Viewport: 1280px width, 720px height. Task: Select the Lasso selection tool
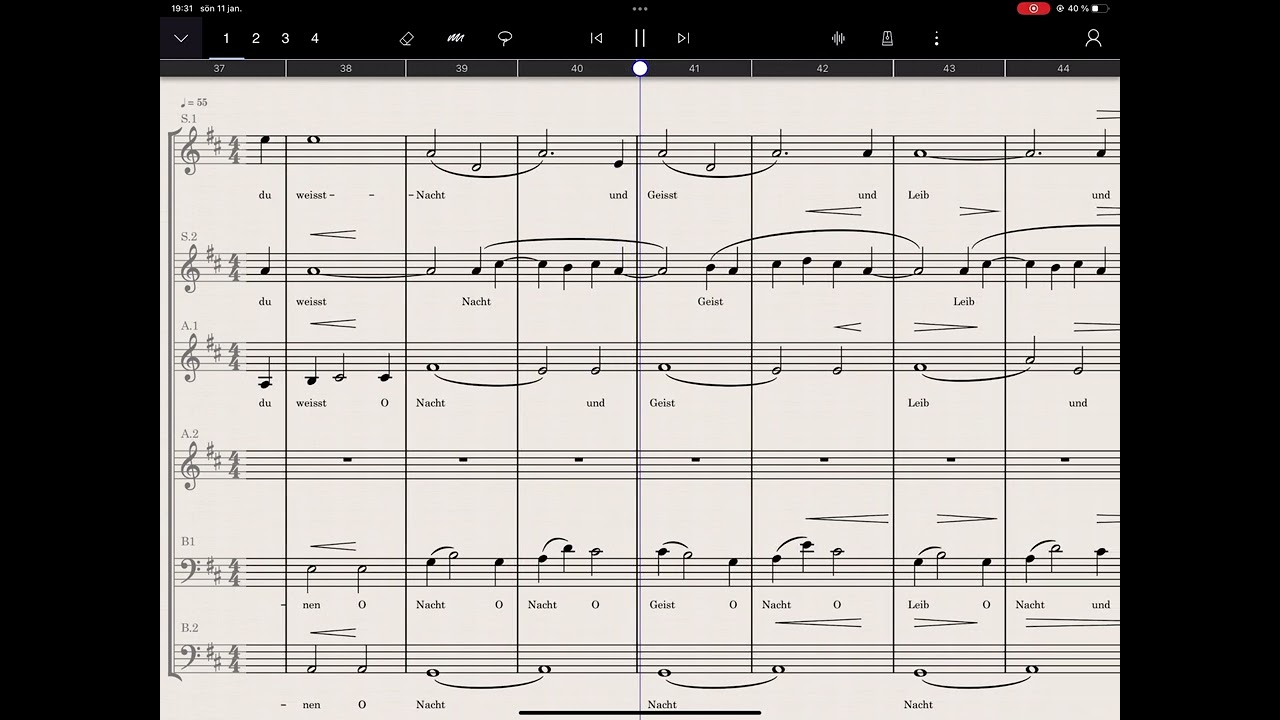coord(505,38)
